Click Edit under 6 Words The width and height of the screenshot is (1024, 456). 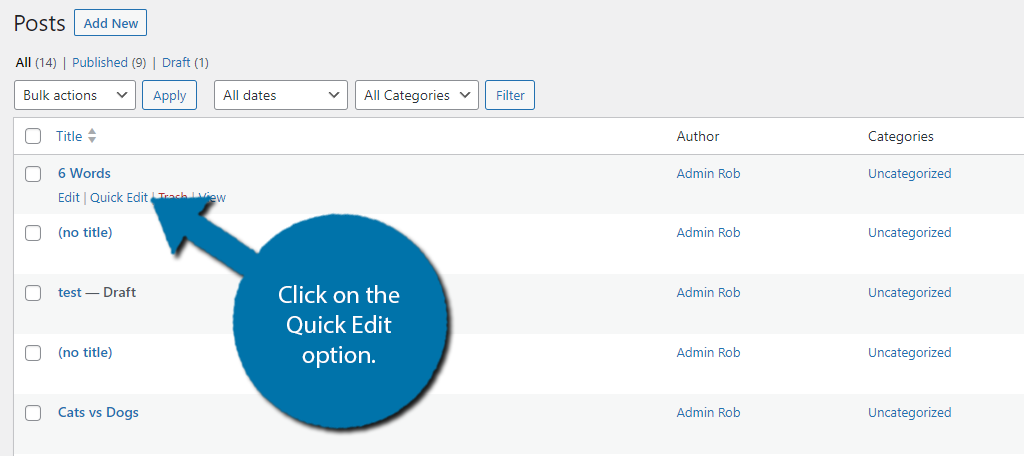(x=69, y=197)
